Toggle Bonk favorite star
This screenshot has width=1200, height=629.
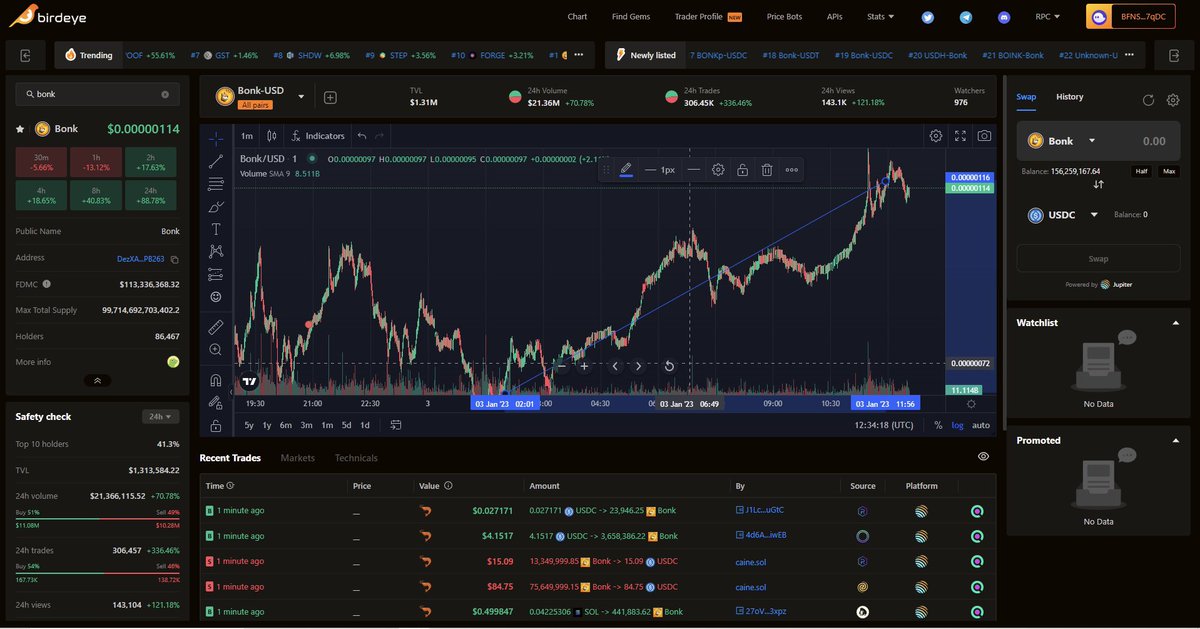[20, 129]
